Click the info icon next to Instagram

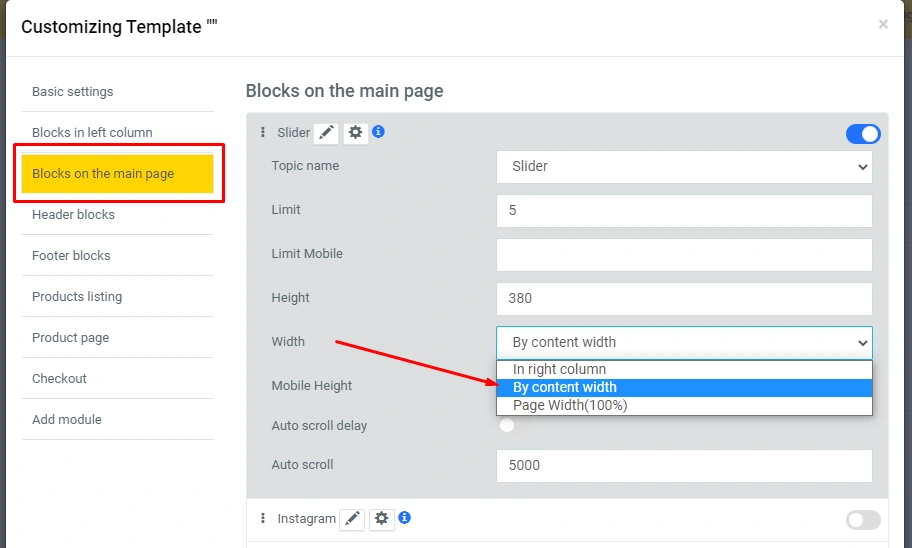coord(405,518)
